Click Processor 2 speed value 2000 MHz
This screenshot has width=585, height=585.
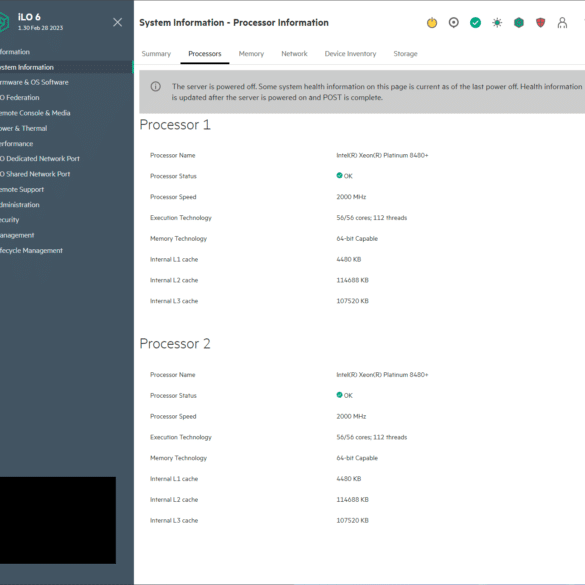point(351,416)
